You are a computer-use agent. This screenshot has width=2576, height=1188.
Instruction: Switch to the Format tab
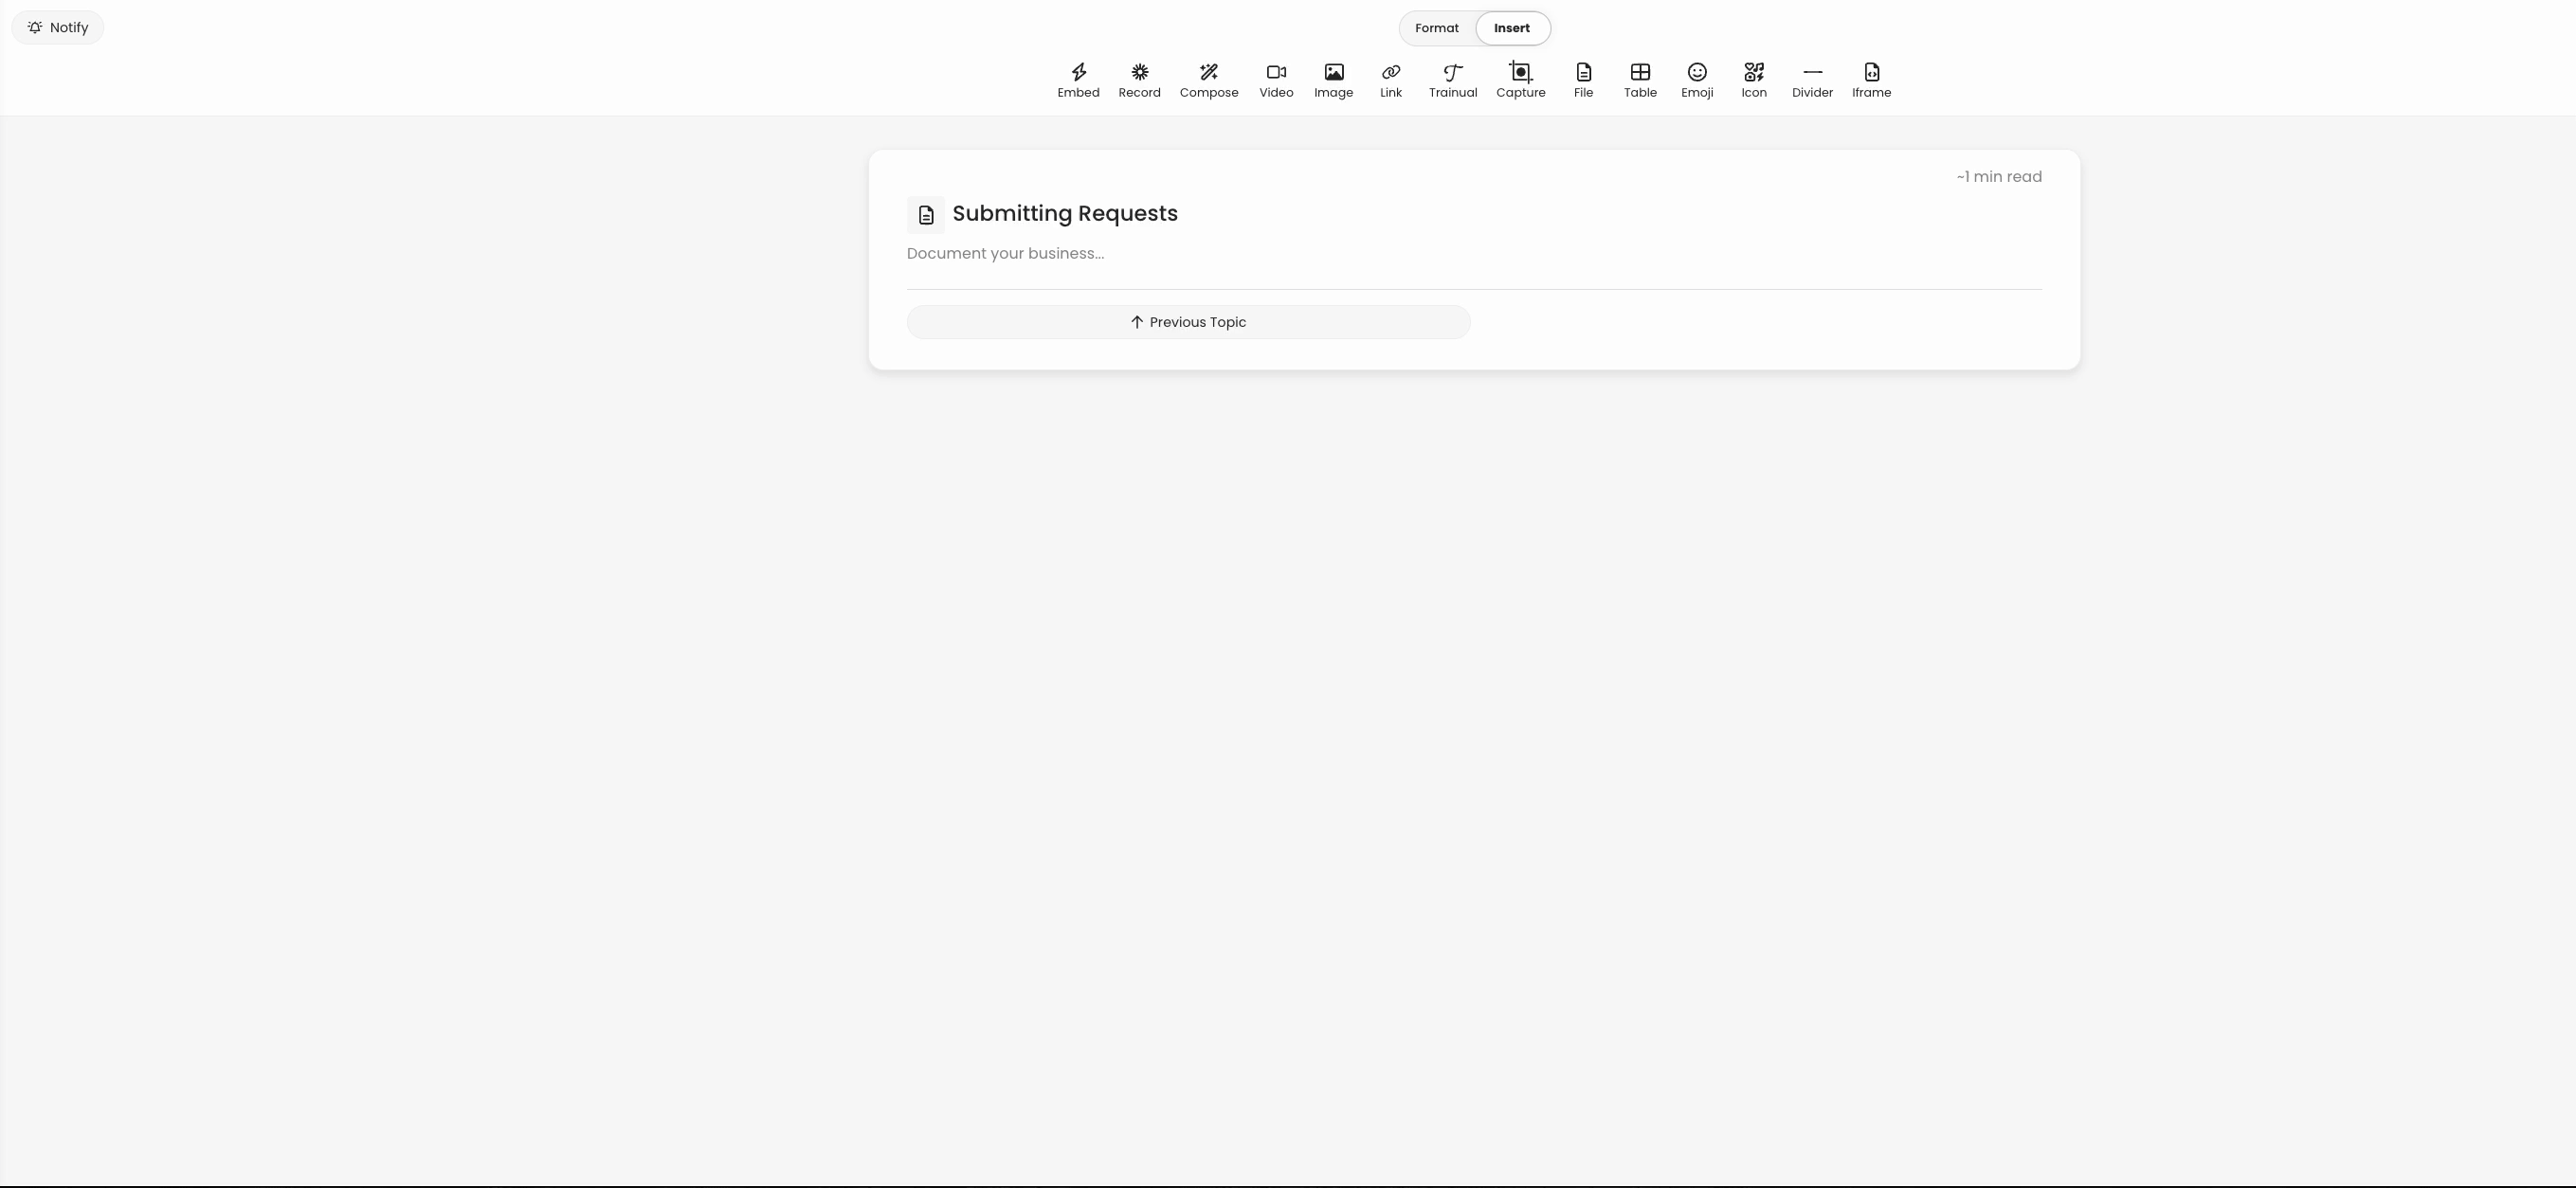1436,28
